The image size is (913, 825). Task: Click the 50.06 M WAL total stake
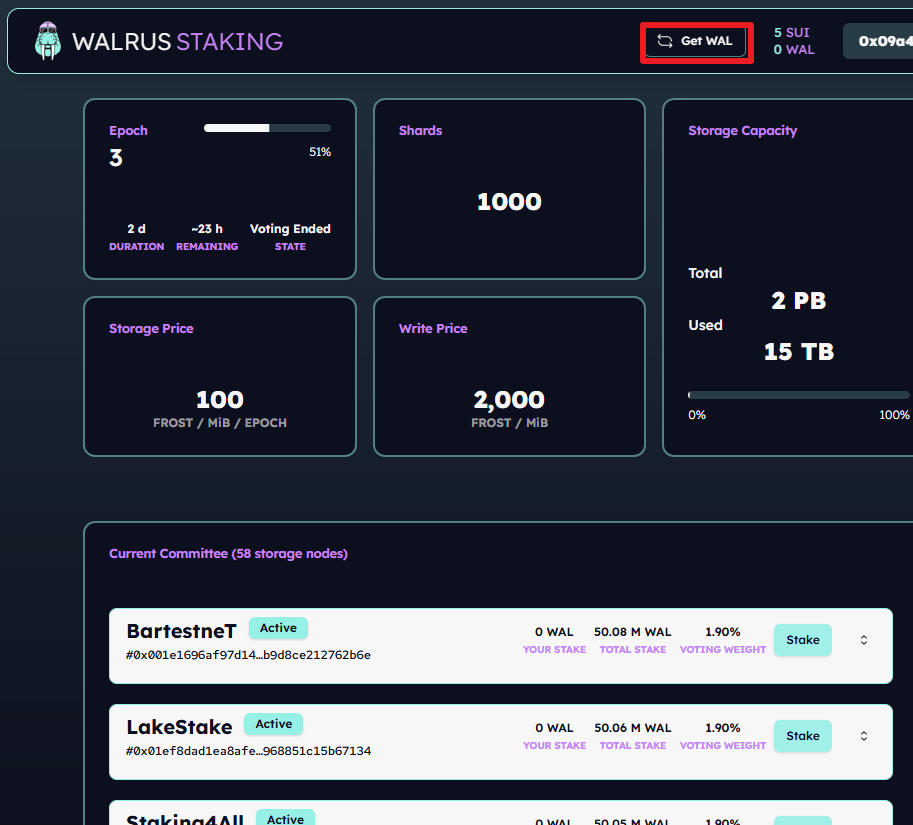pyautogui.click(x=632, y=728)
